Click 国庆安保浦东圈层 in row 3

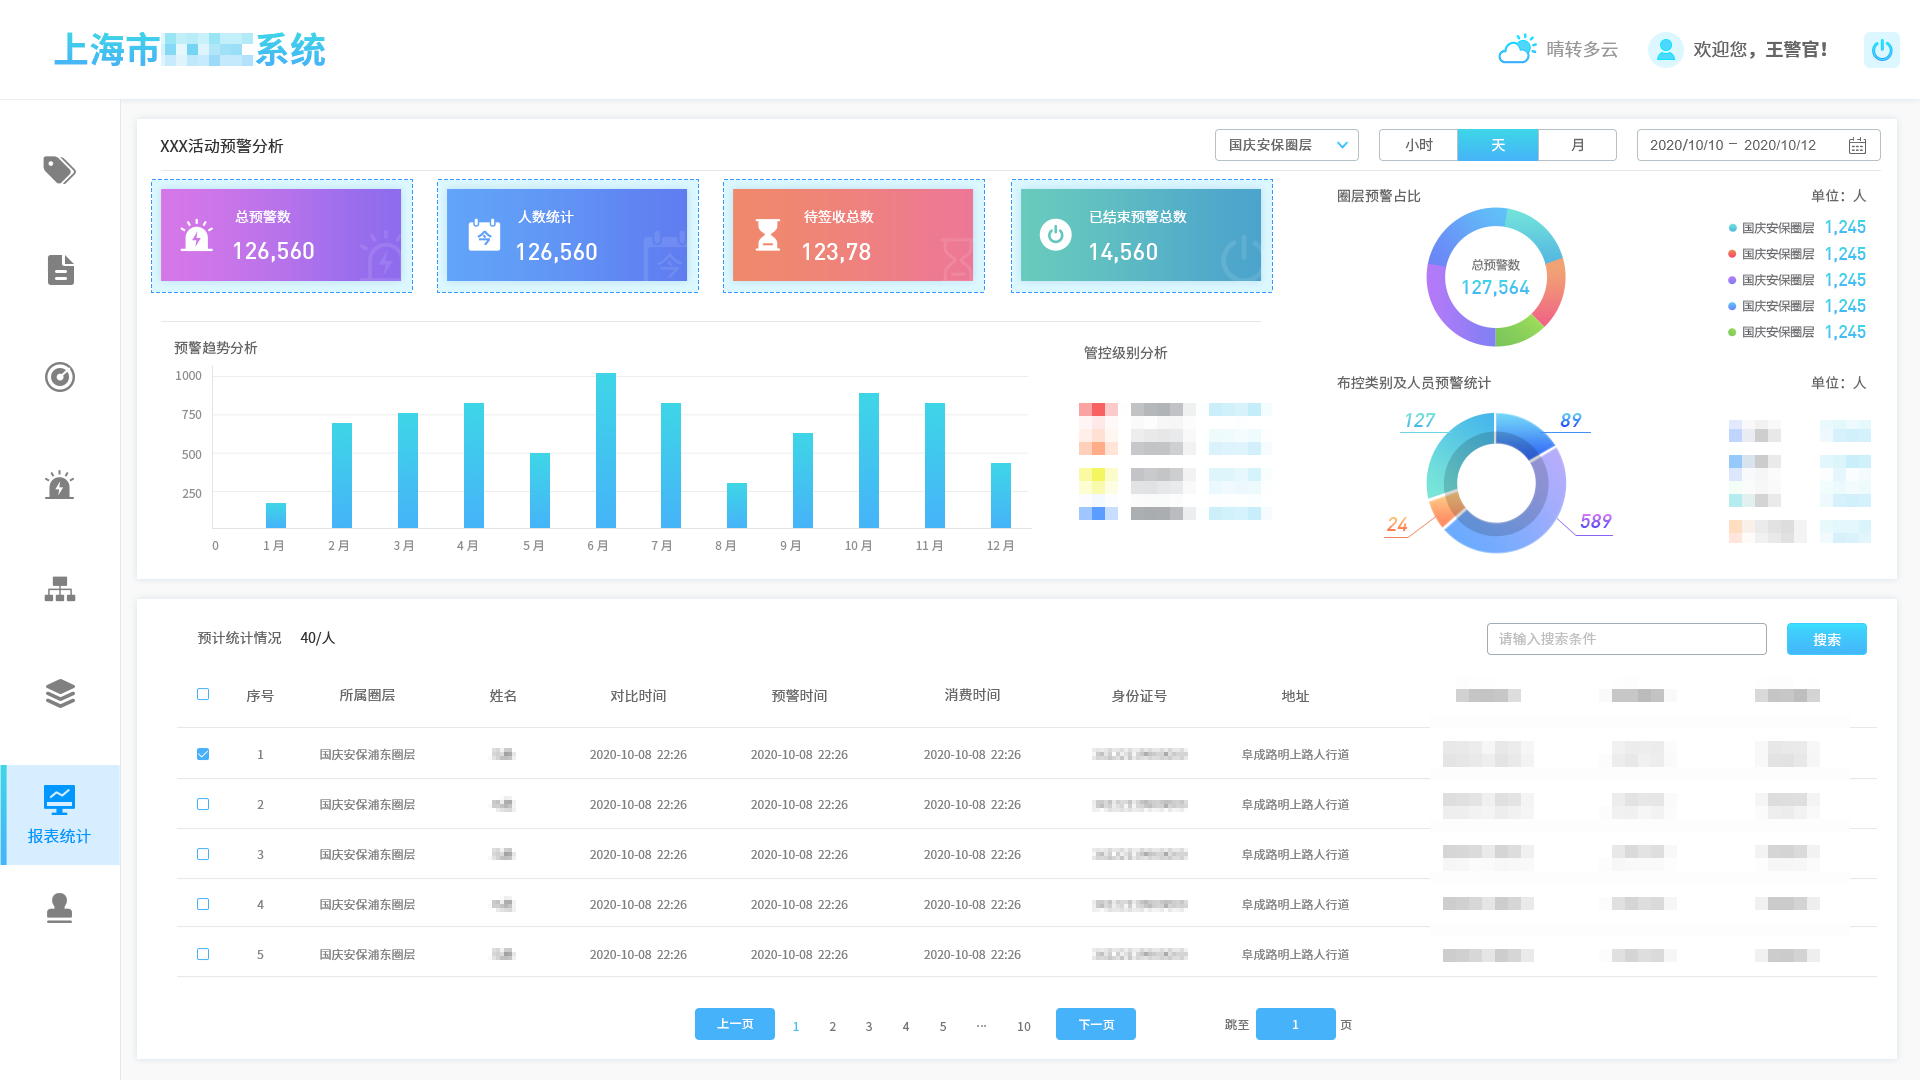[x=367, y=855]
